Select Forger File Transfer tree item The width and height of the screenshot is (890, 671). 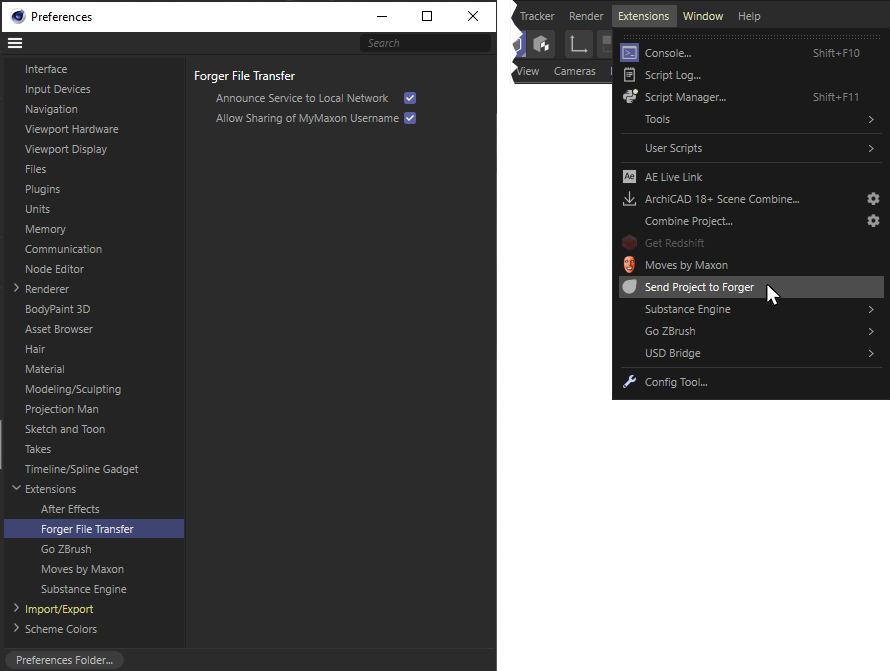tap(94, 529)
